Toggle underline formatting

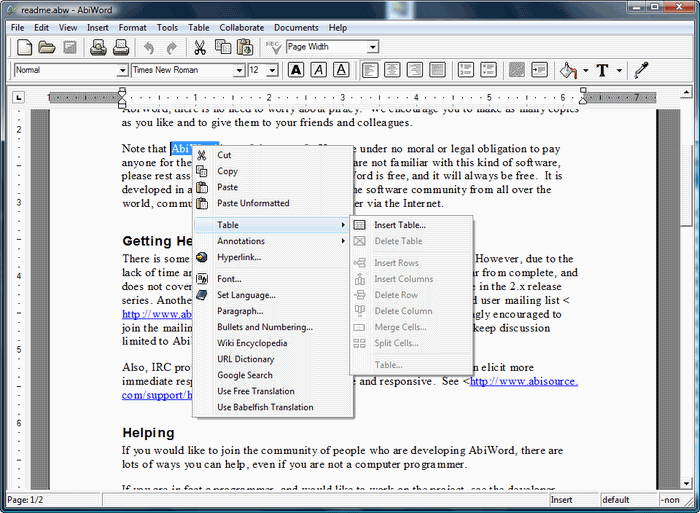(x=341, y=70)
